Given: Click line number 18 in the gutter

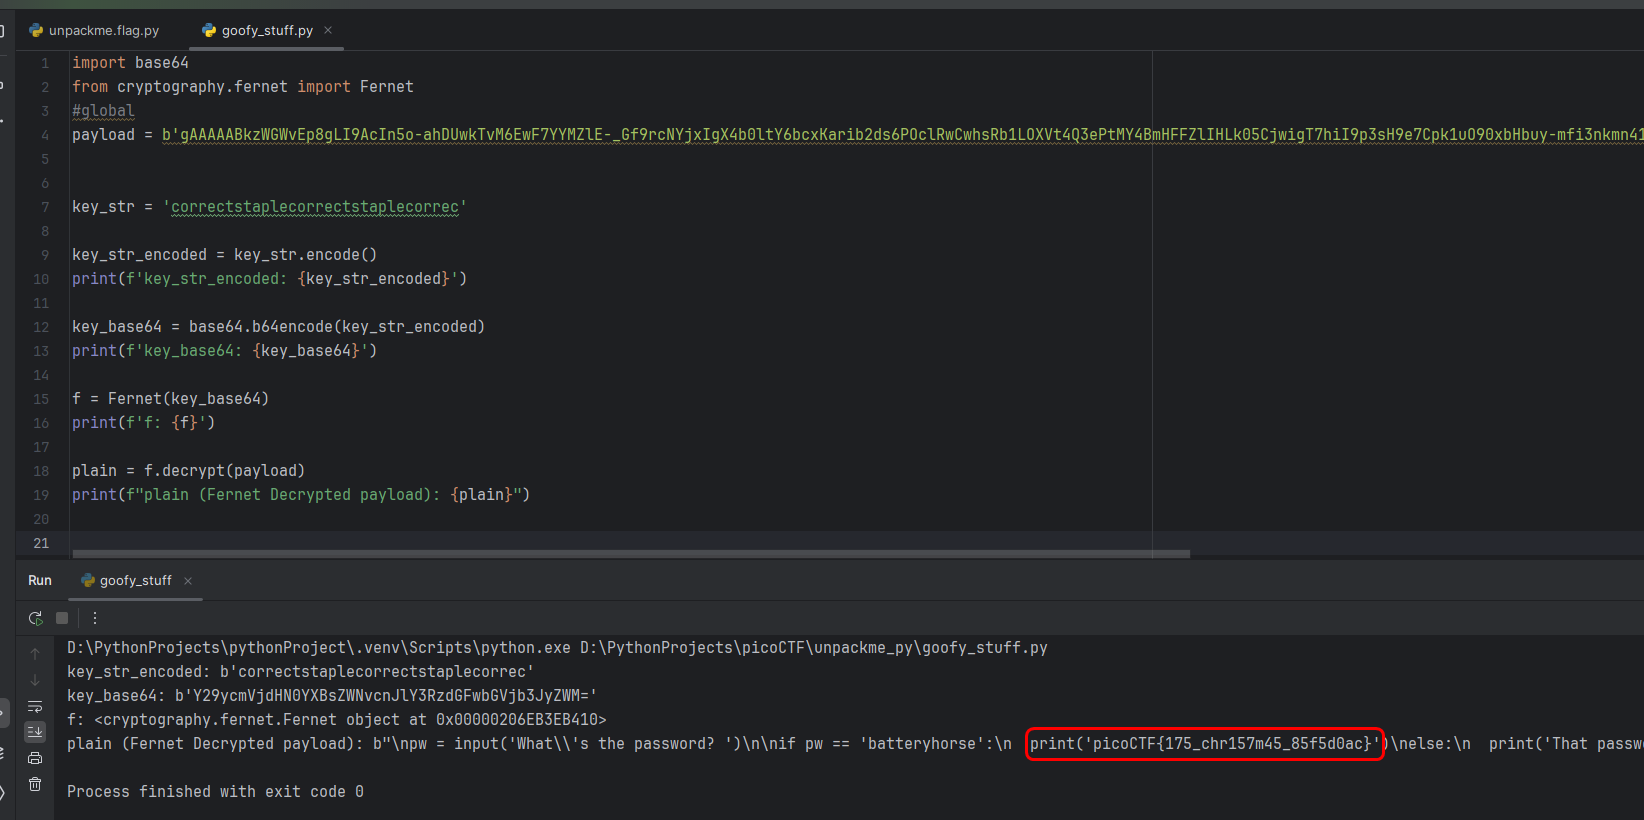Looking at the screenshot, I should tap(41, 471).
